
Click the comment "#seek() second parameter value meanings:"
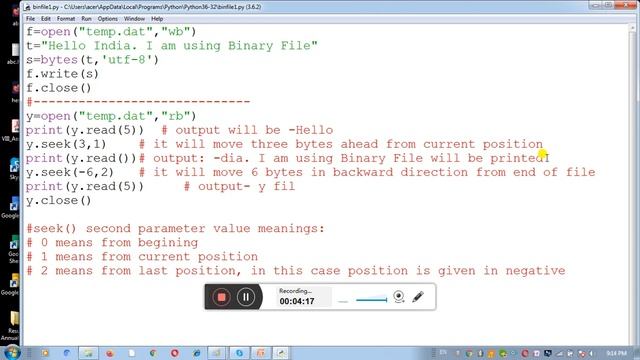point(176,229)
